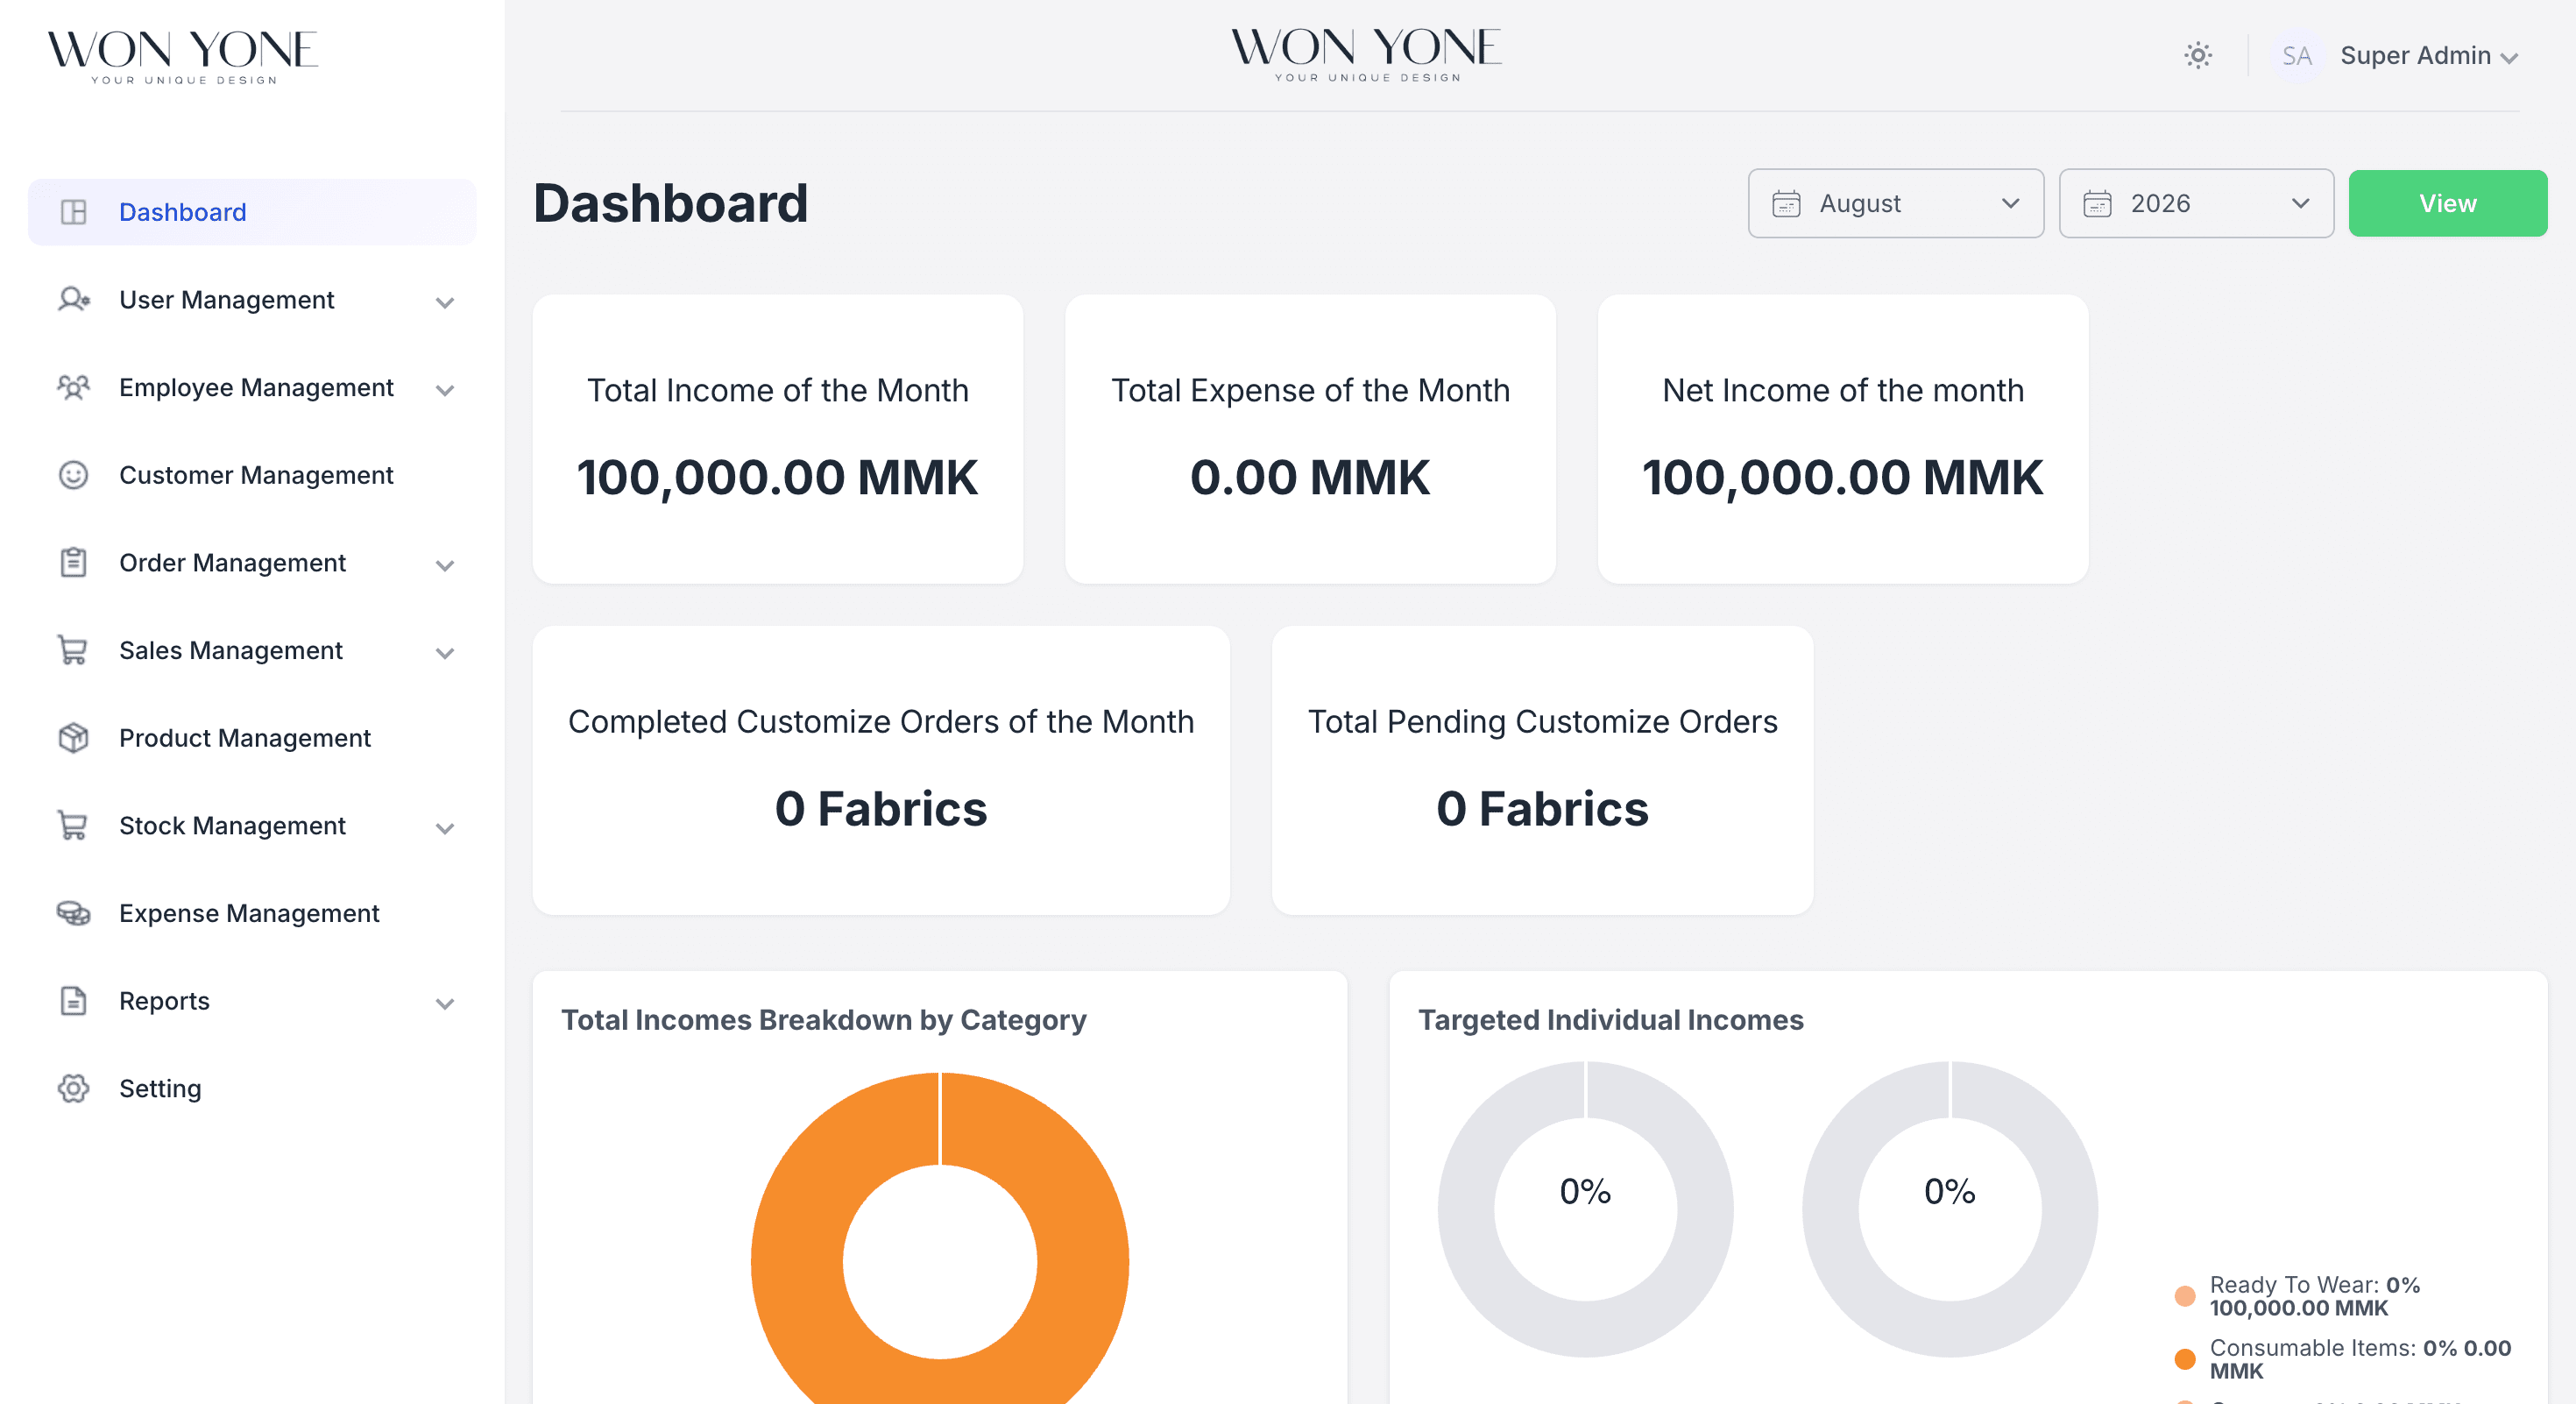
Task: Click the Total Expense of the Month card
Action: (1310, 439)
